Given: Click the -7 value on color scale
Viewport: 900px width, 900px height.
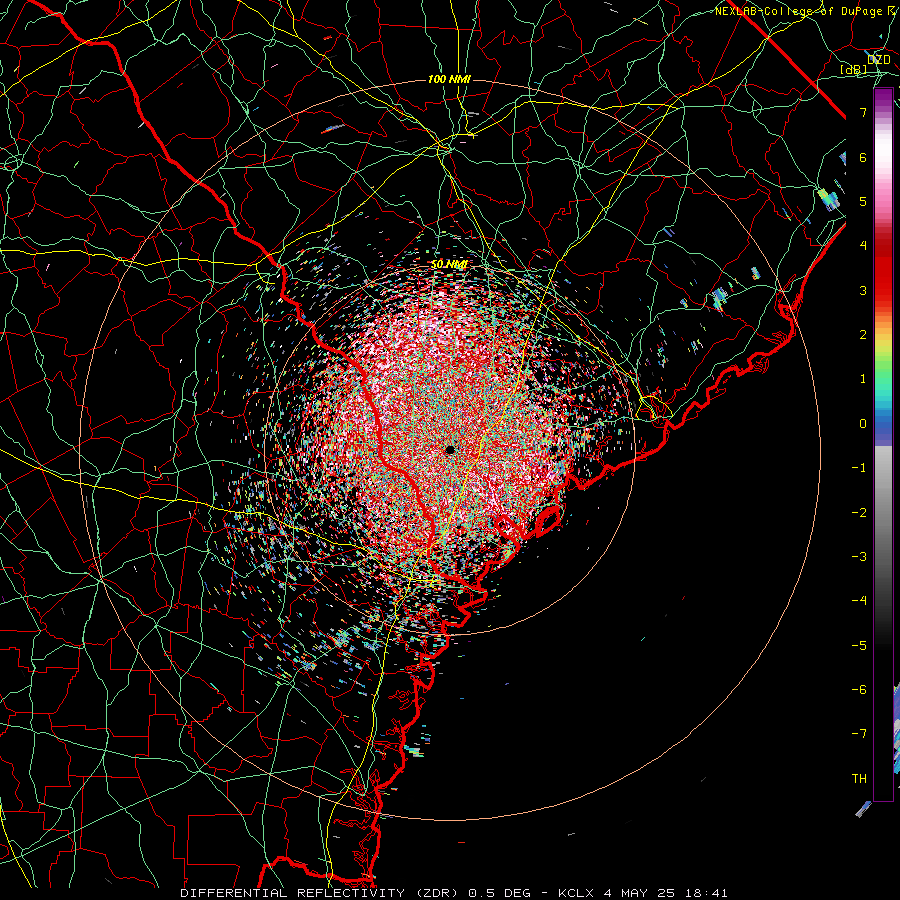Looking at the screenshot, I should coord(859,734).
